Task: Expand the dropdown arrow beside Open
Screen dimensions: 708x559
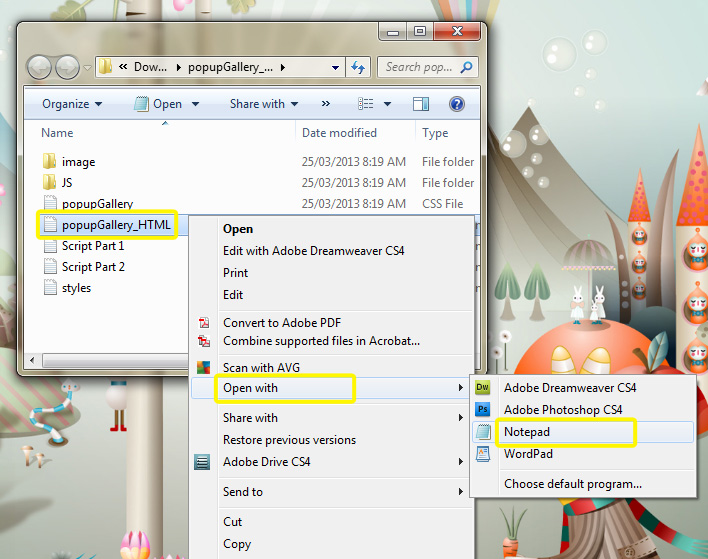Action: pos(195,104)
